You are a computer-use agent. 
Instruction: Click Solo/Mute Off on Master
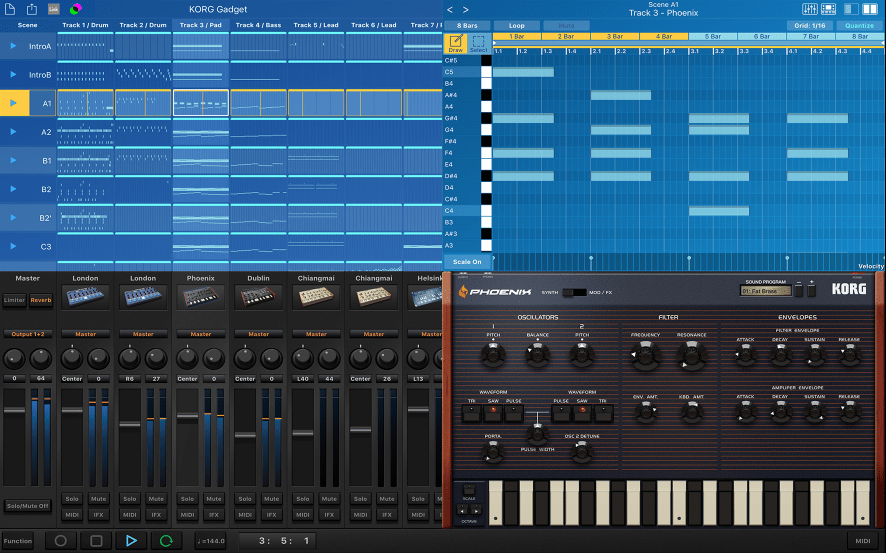(x=28, y=506)
